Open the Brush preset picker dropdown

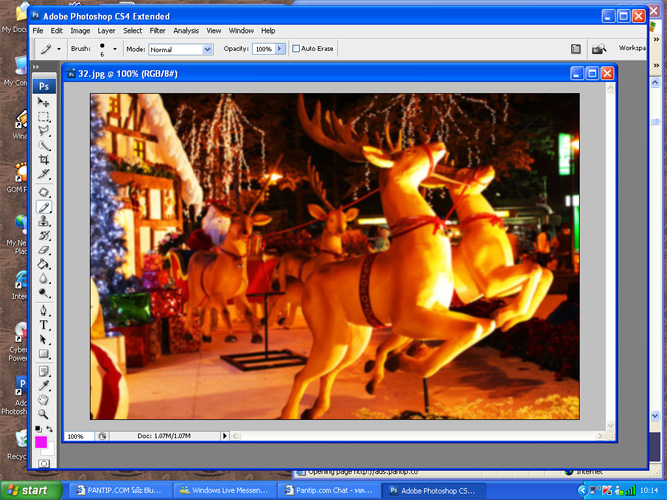(x=114, y=49)
